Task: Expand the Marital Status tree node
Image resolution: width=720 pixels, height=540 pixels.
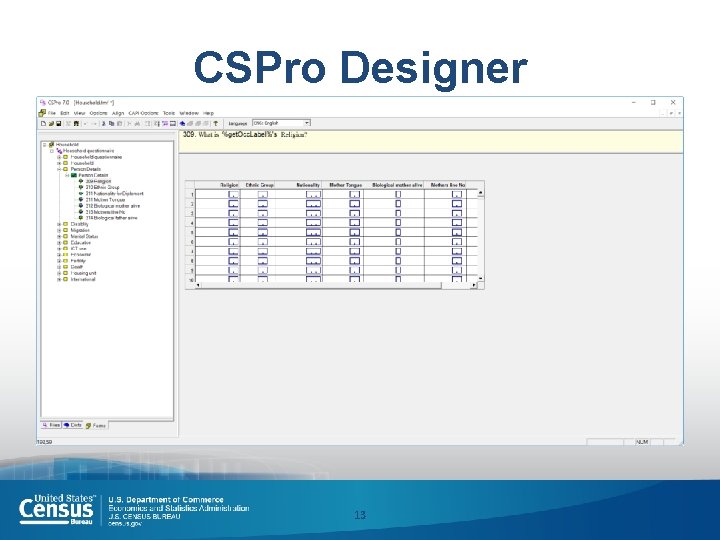Action: pyautogui.click(x=59, y=236)
